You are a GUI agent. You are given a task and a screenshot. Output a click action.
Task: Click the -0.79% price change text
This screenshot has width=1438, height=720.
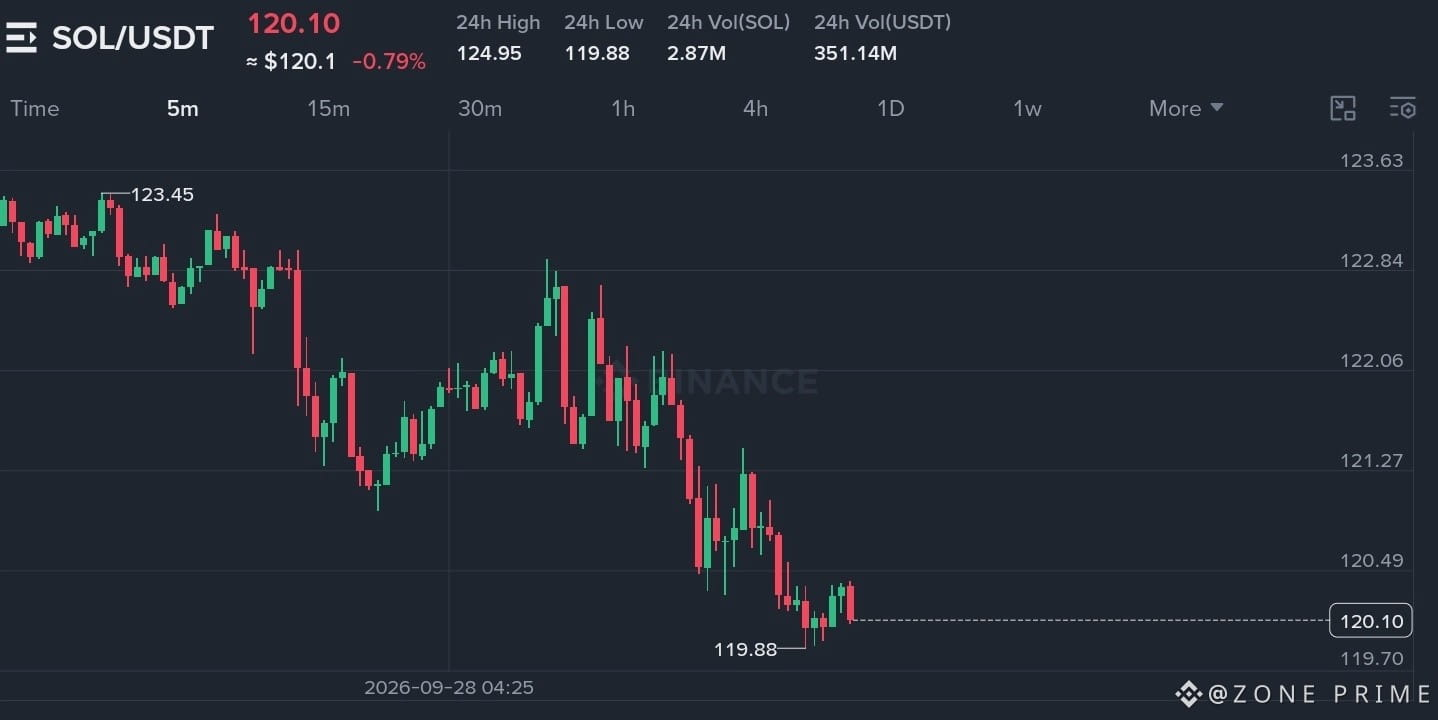[x=389, y=62]
